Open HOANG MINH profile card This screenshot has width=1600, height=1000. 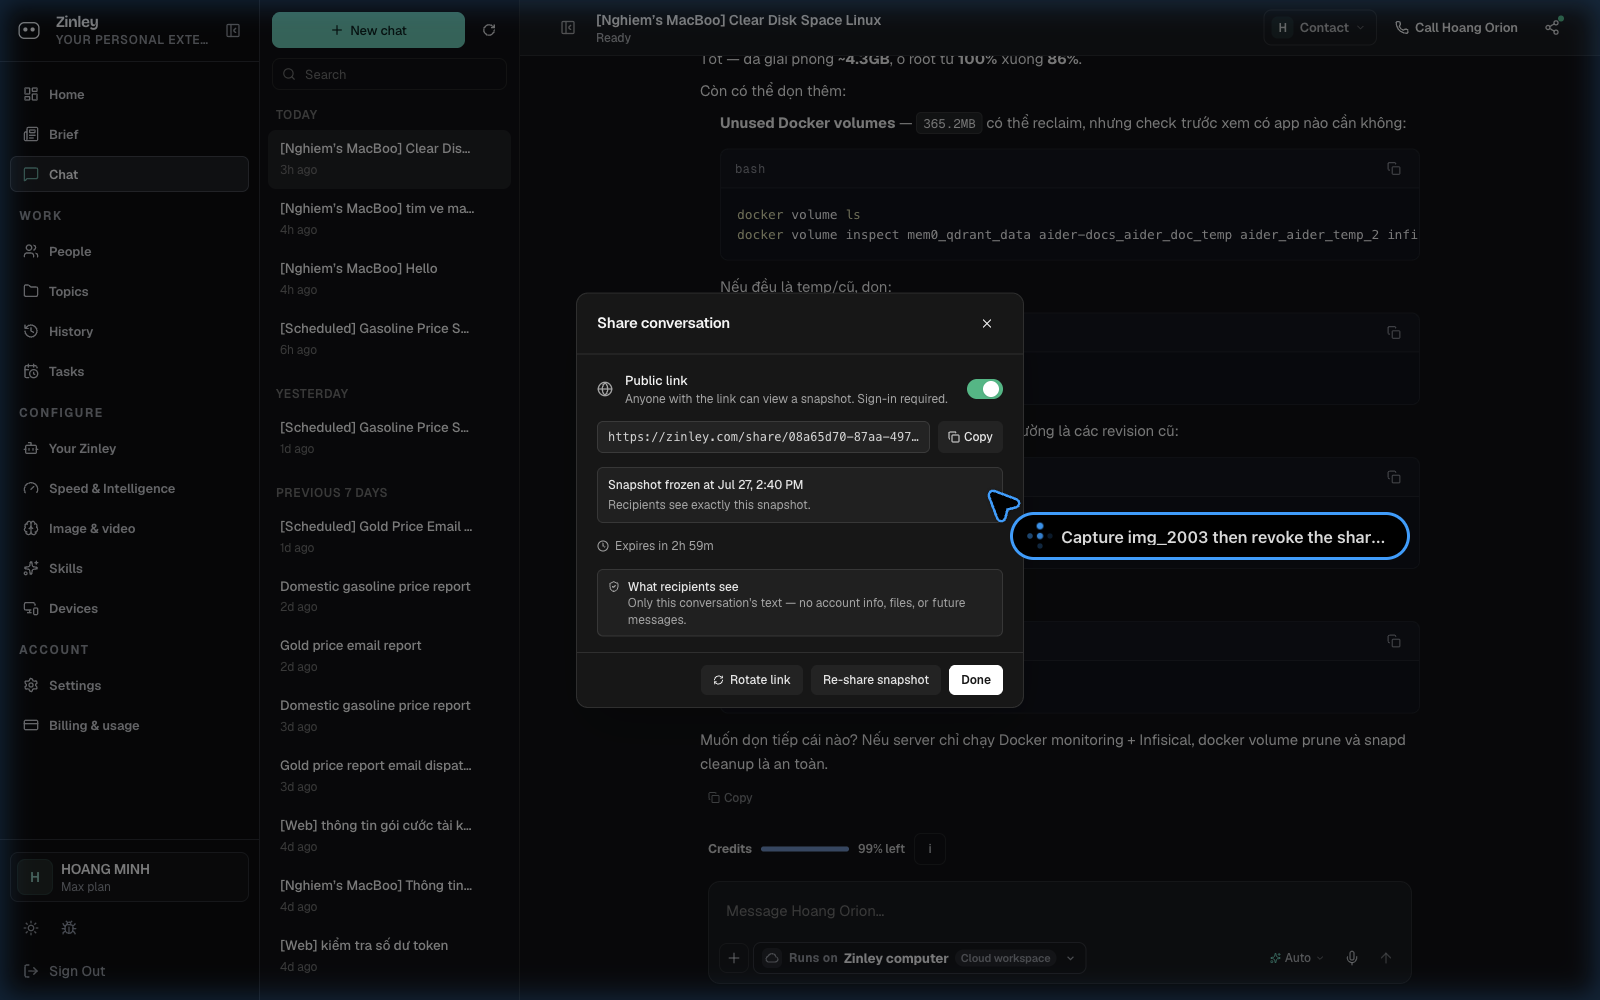[129, 877]
